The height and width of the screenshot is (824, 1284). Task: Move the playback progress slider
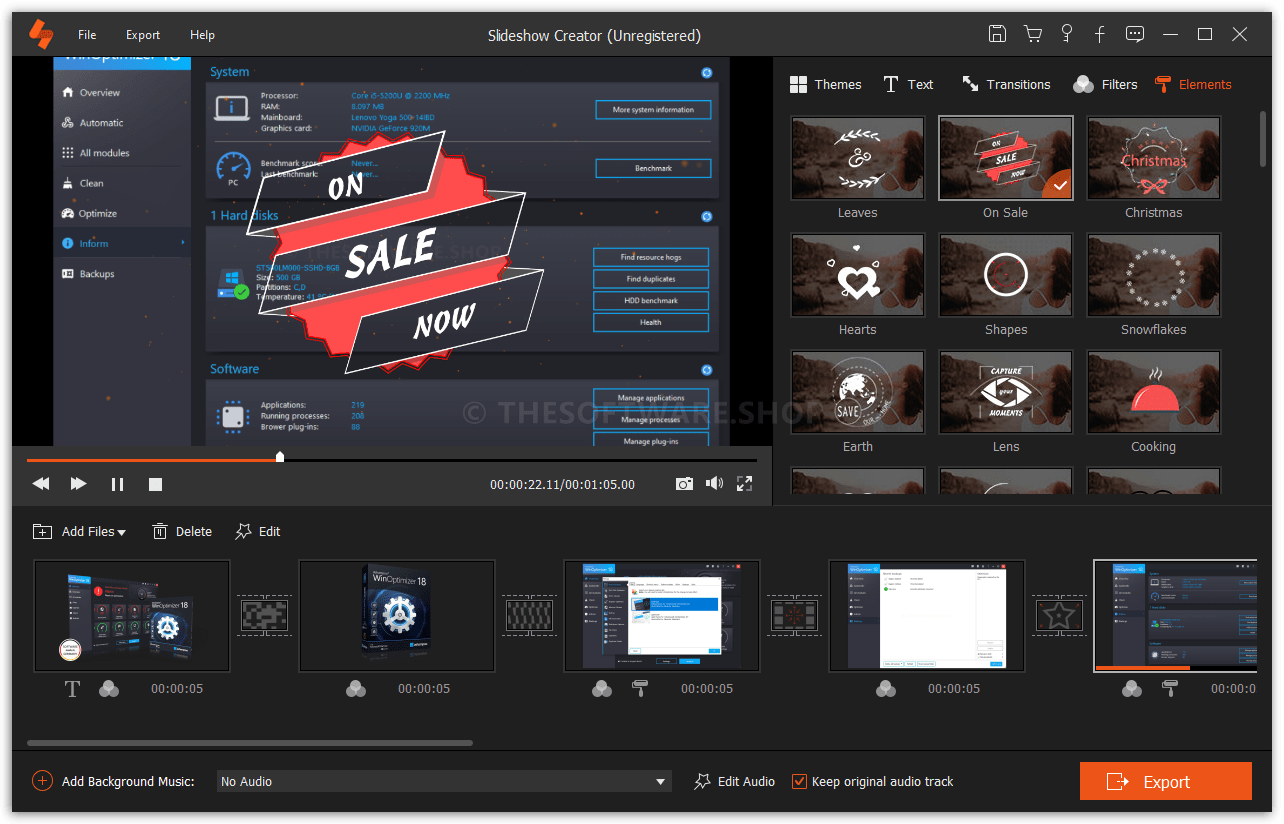[x=280, y=457]
